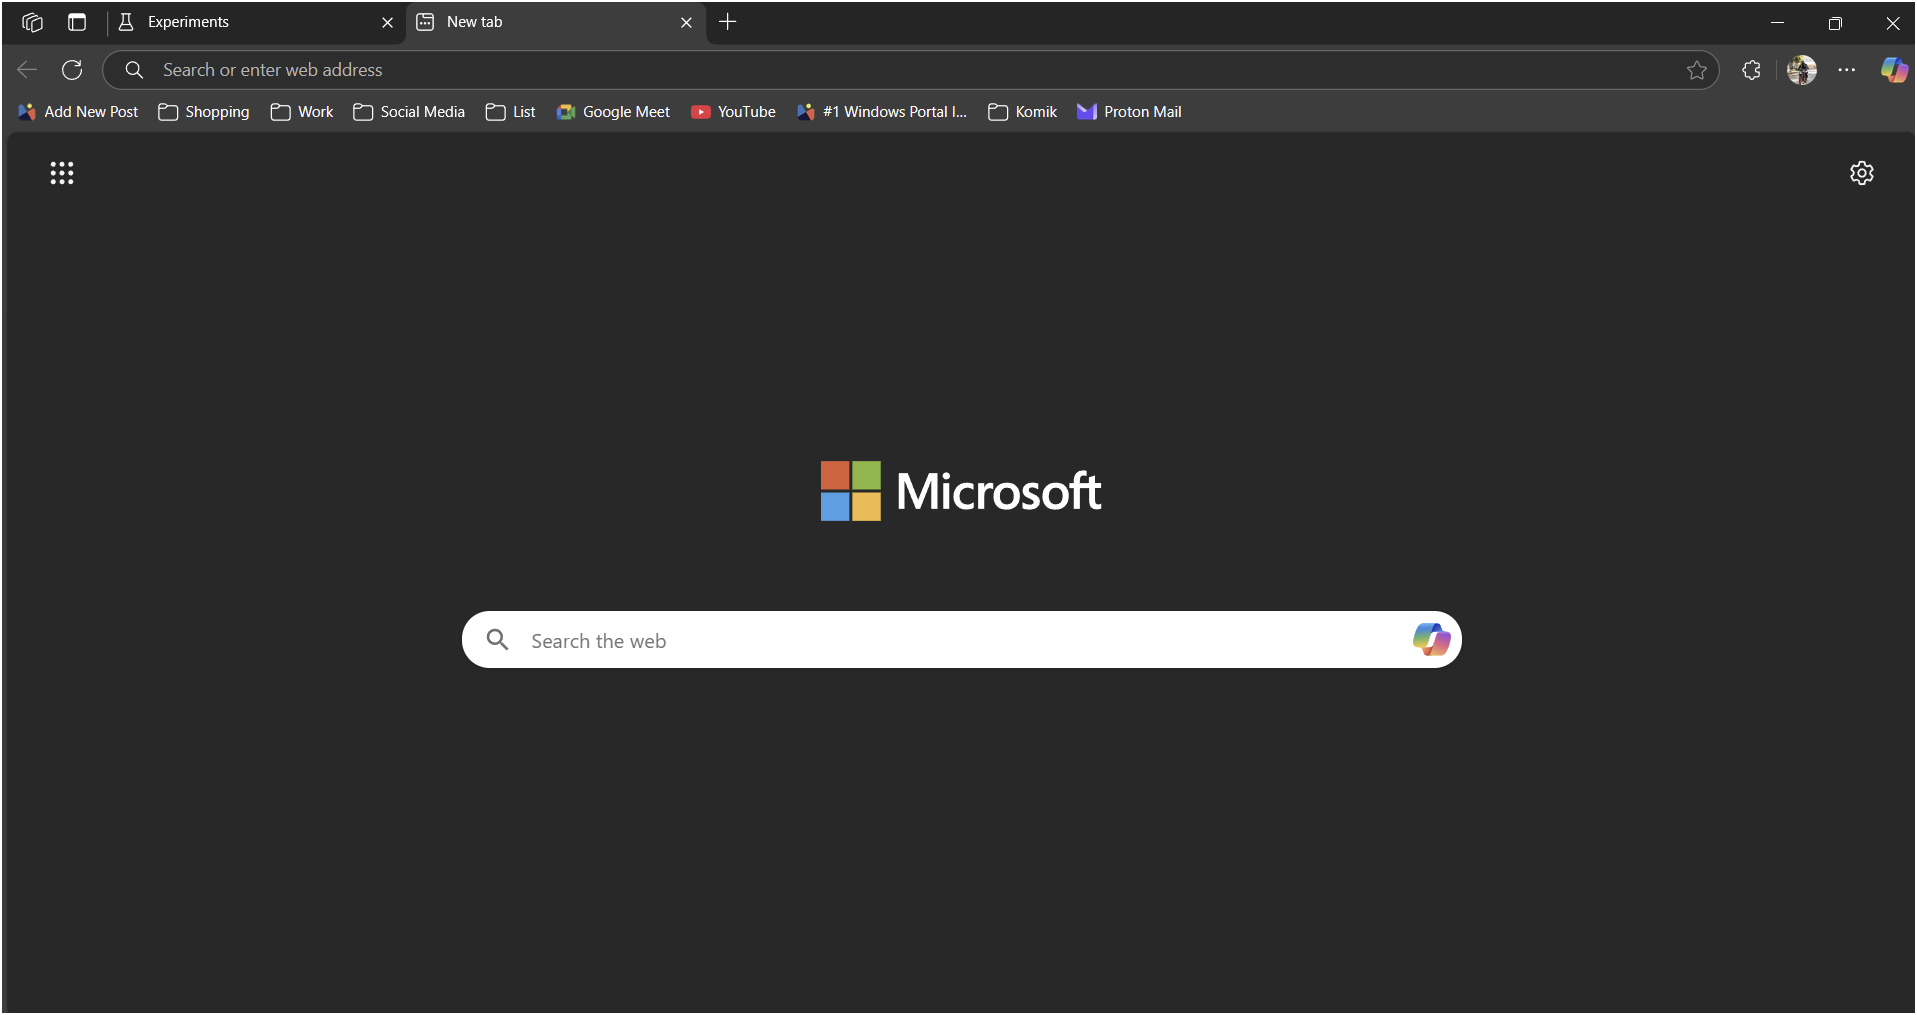This screenshot has width=1917, height=1015.
Task: Launch Copilot from the toolbar icon
Action: (1894, 70)
